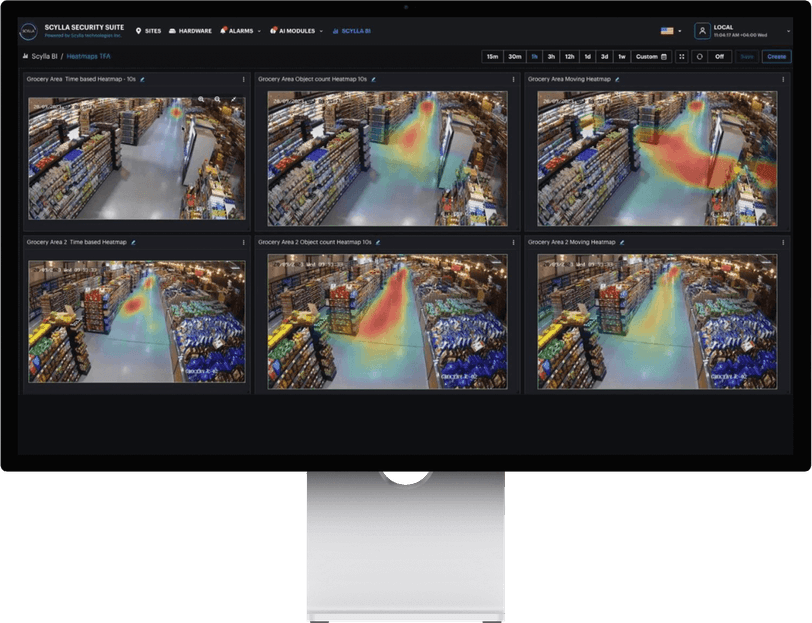The width and height of the screenshot is (812, 623).
Task: Edit Grocery Area Object count Heatmap title
Action: 373,79
